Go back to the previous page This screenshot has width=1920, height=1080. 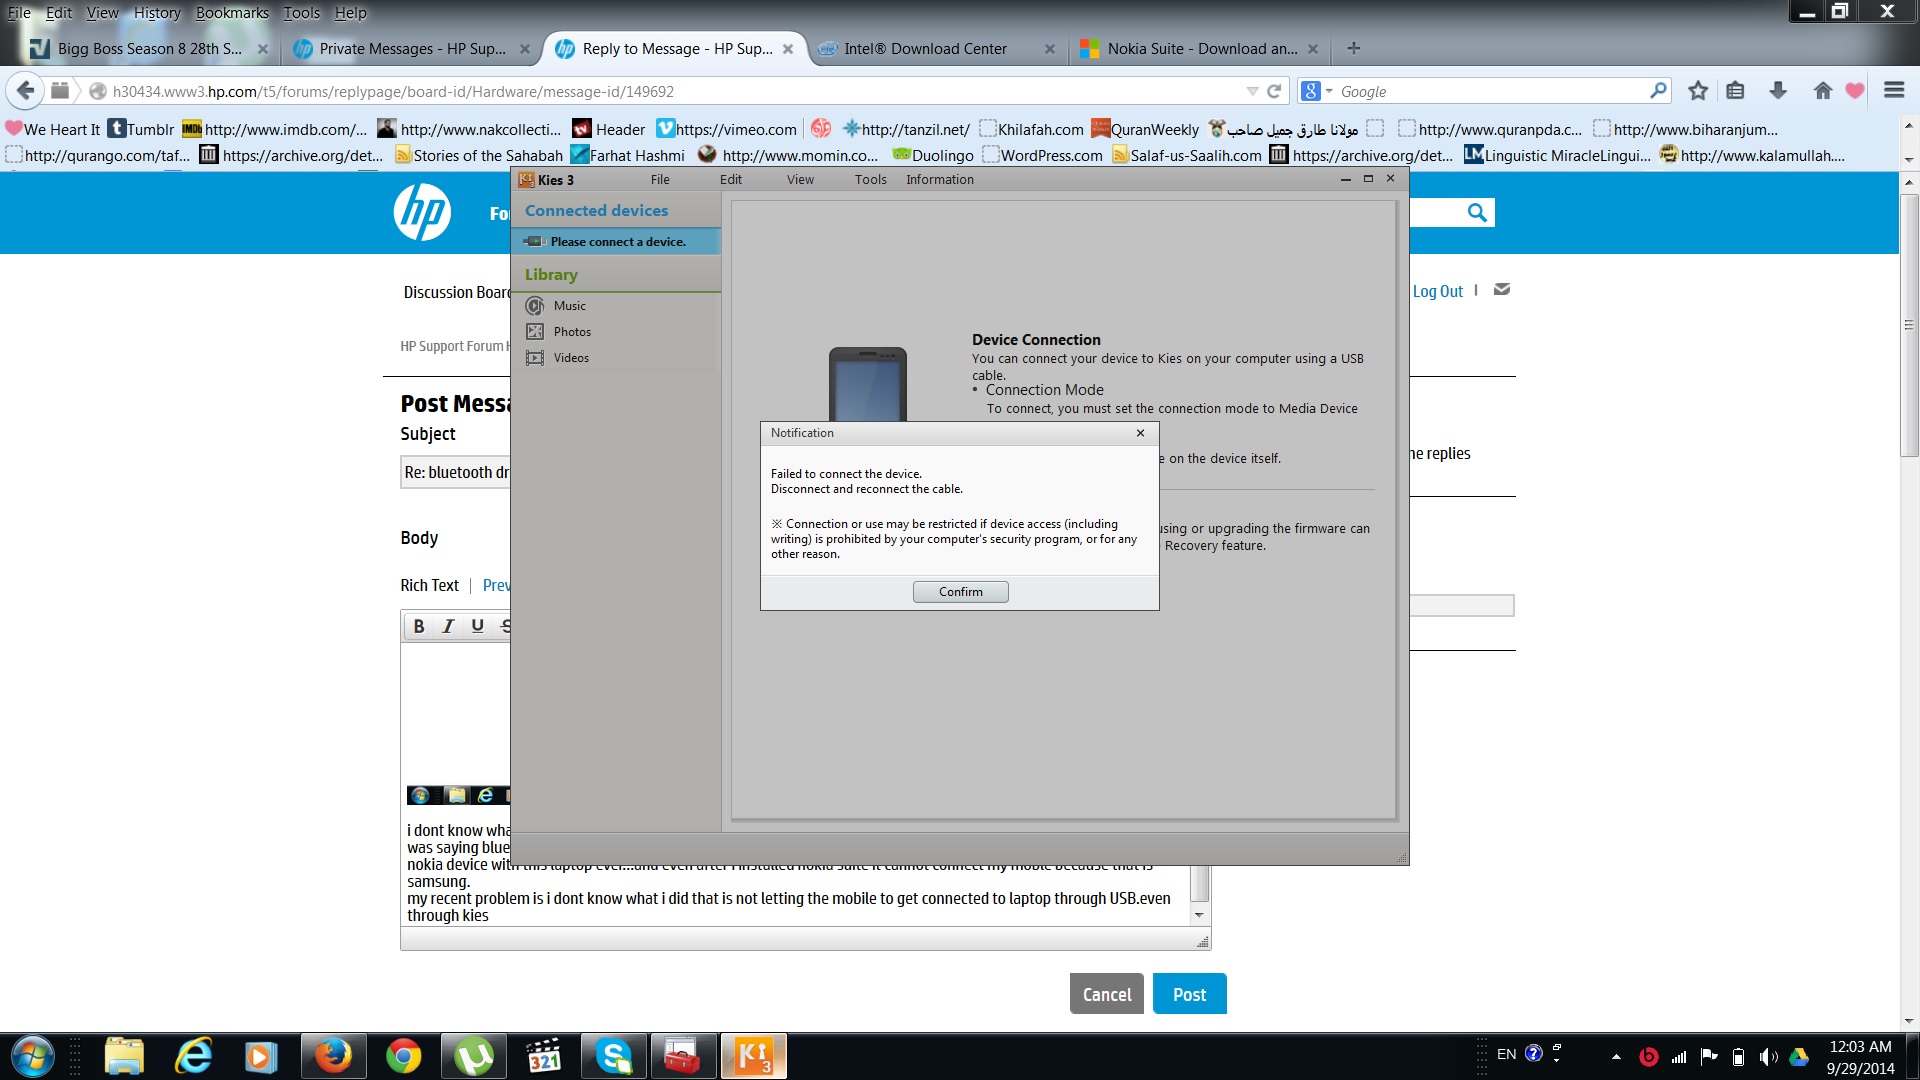coord(26,91)
